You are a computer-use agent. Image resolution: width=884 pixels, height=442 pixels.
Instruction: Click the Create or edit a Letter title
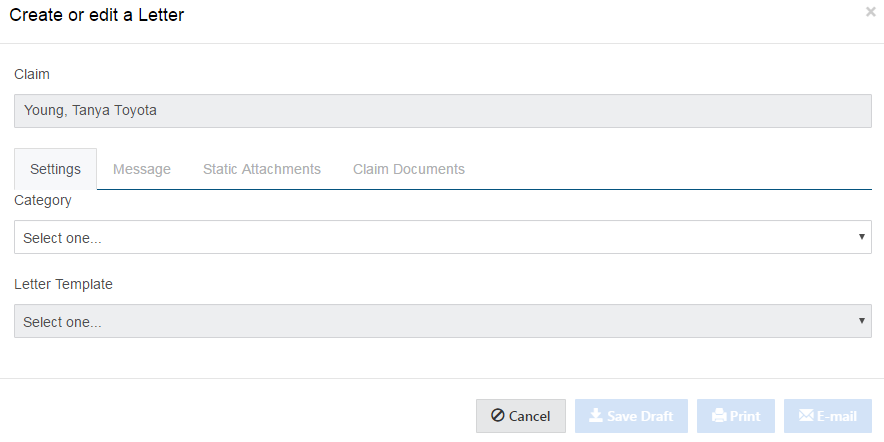tap(97, 15)
